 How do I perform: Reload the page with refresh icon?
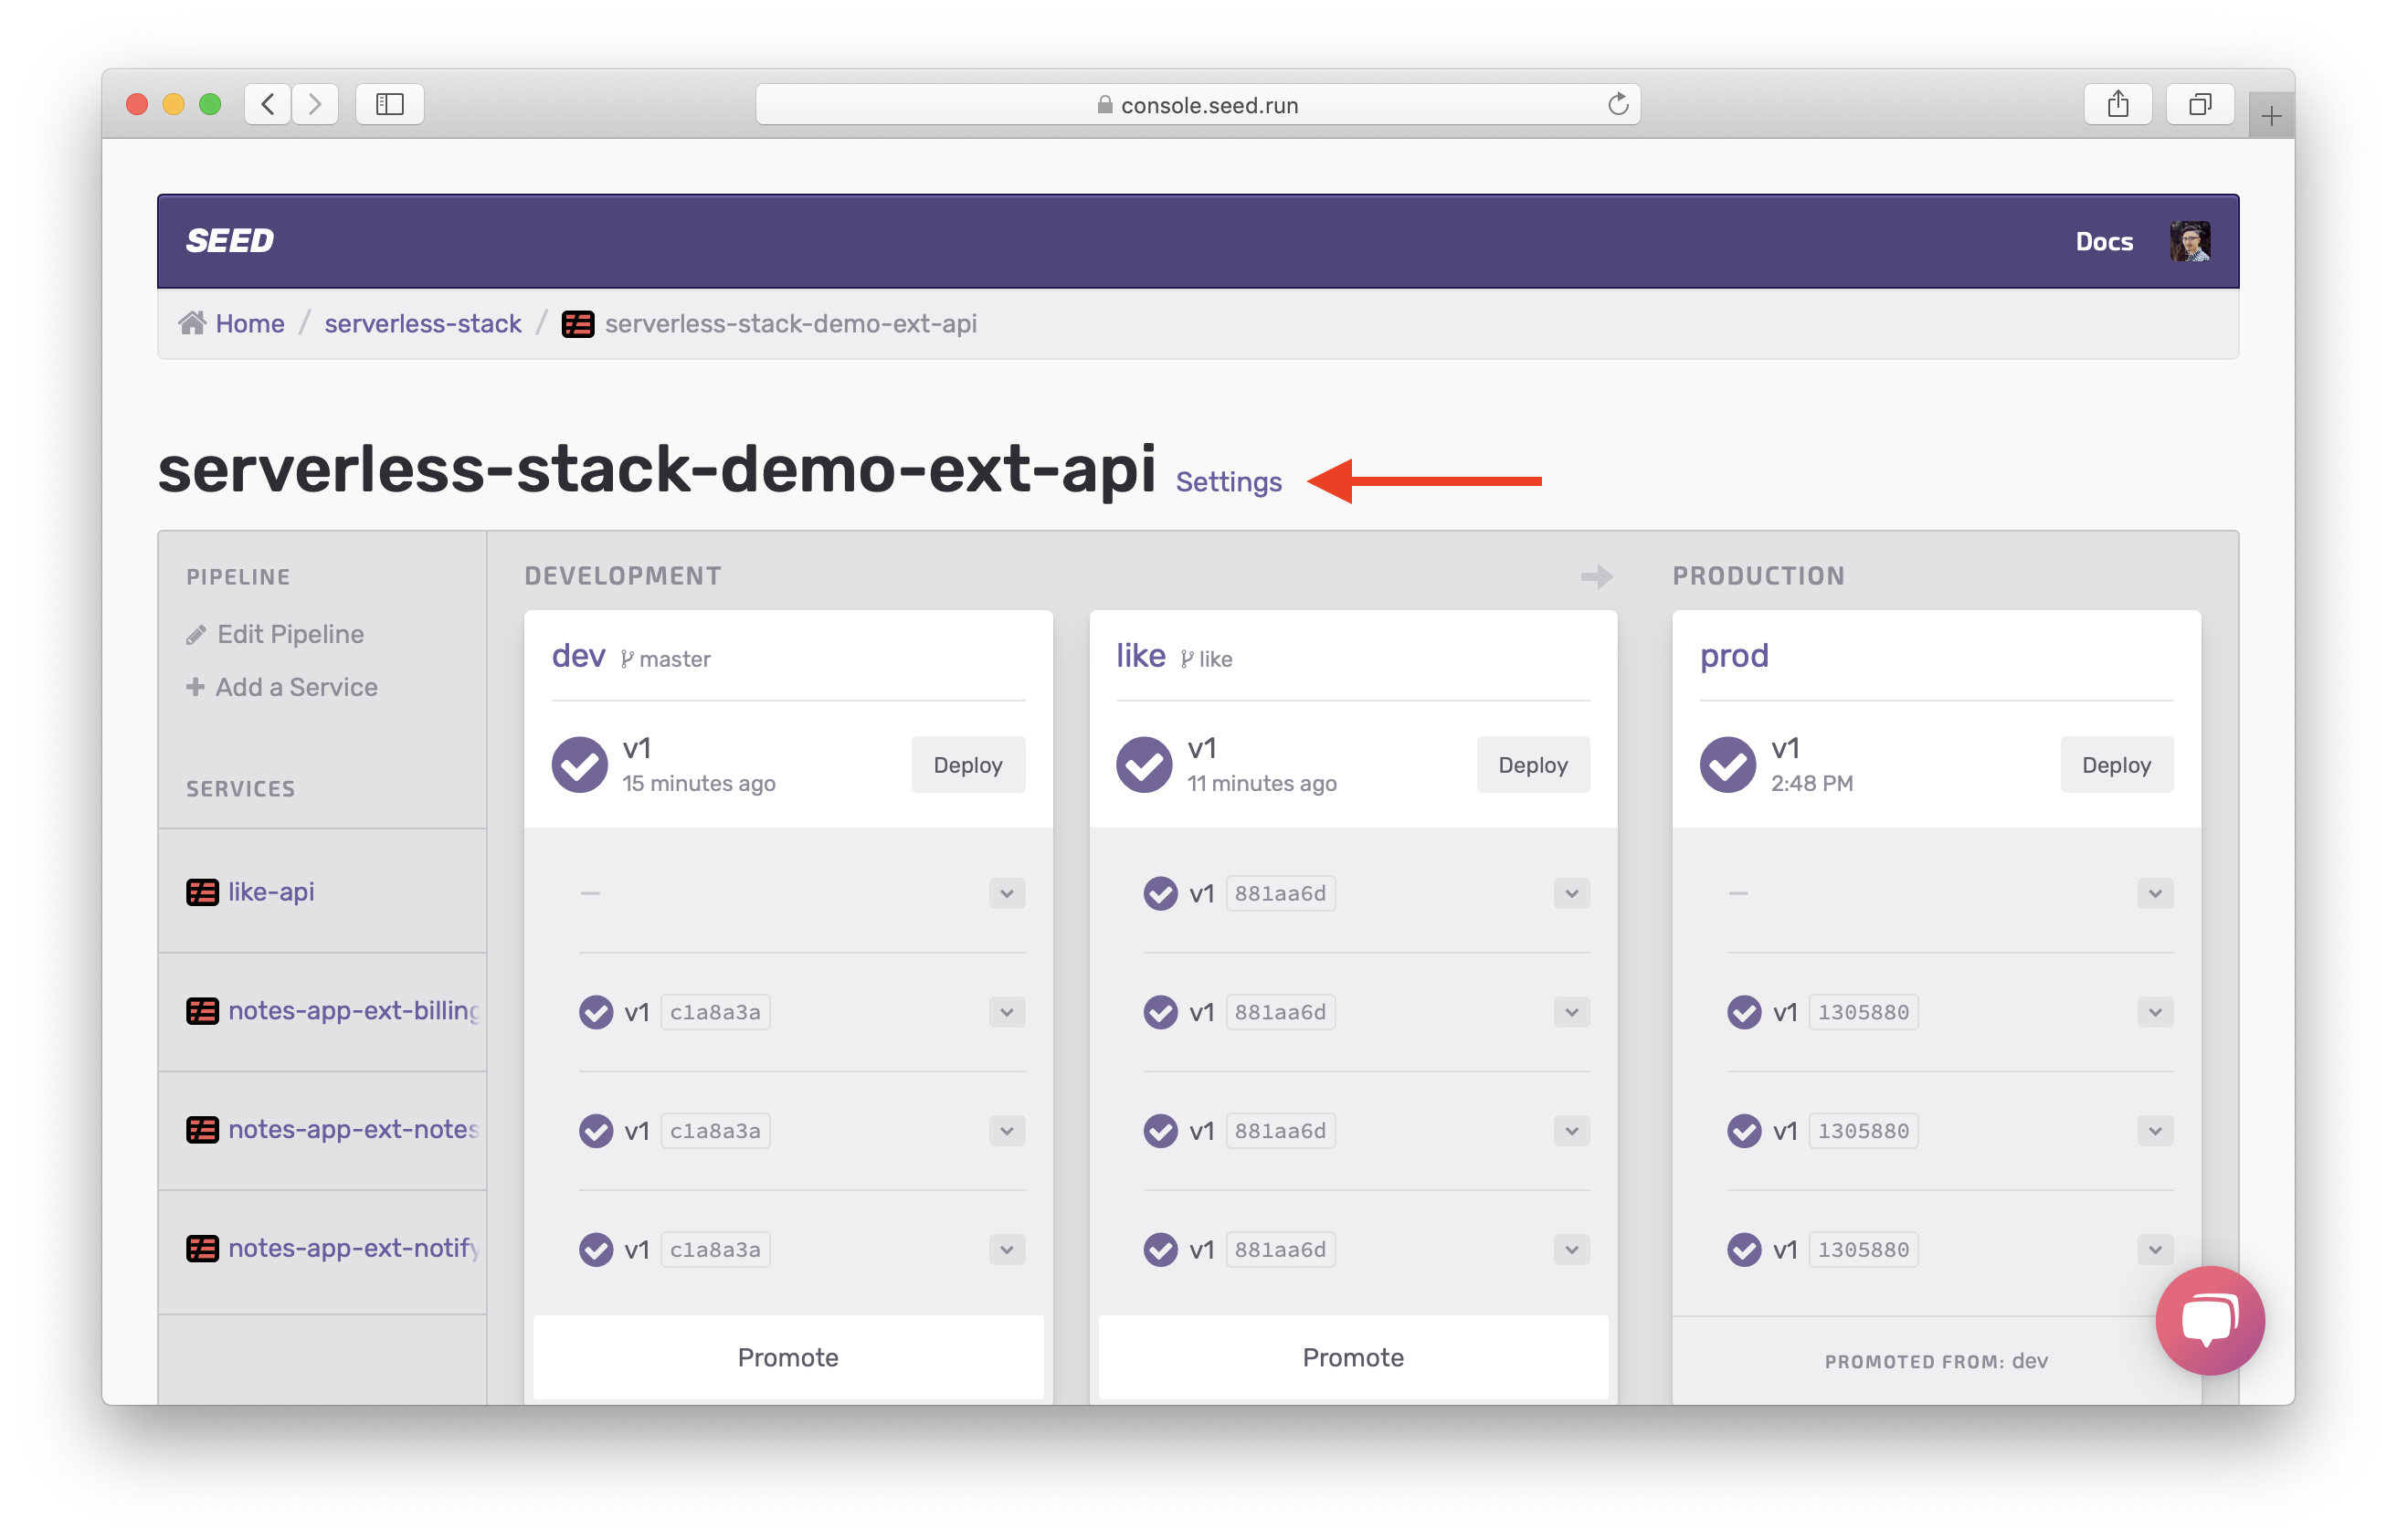point(1617,104)
